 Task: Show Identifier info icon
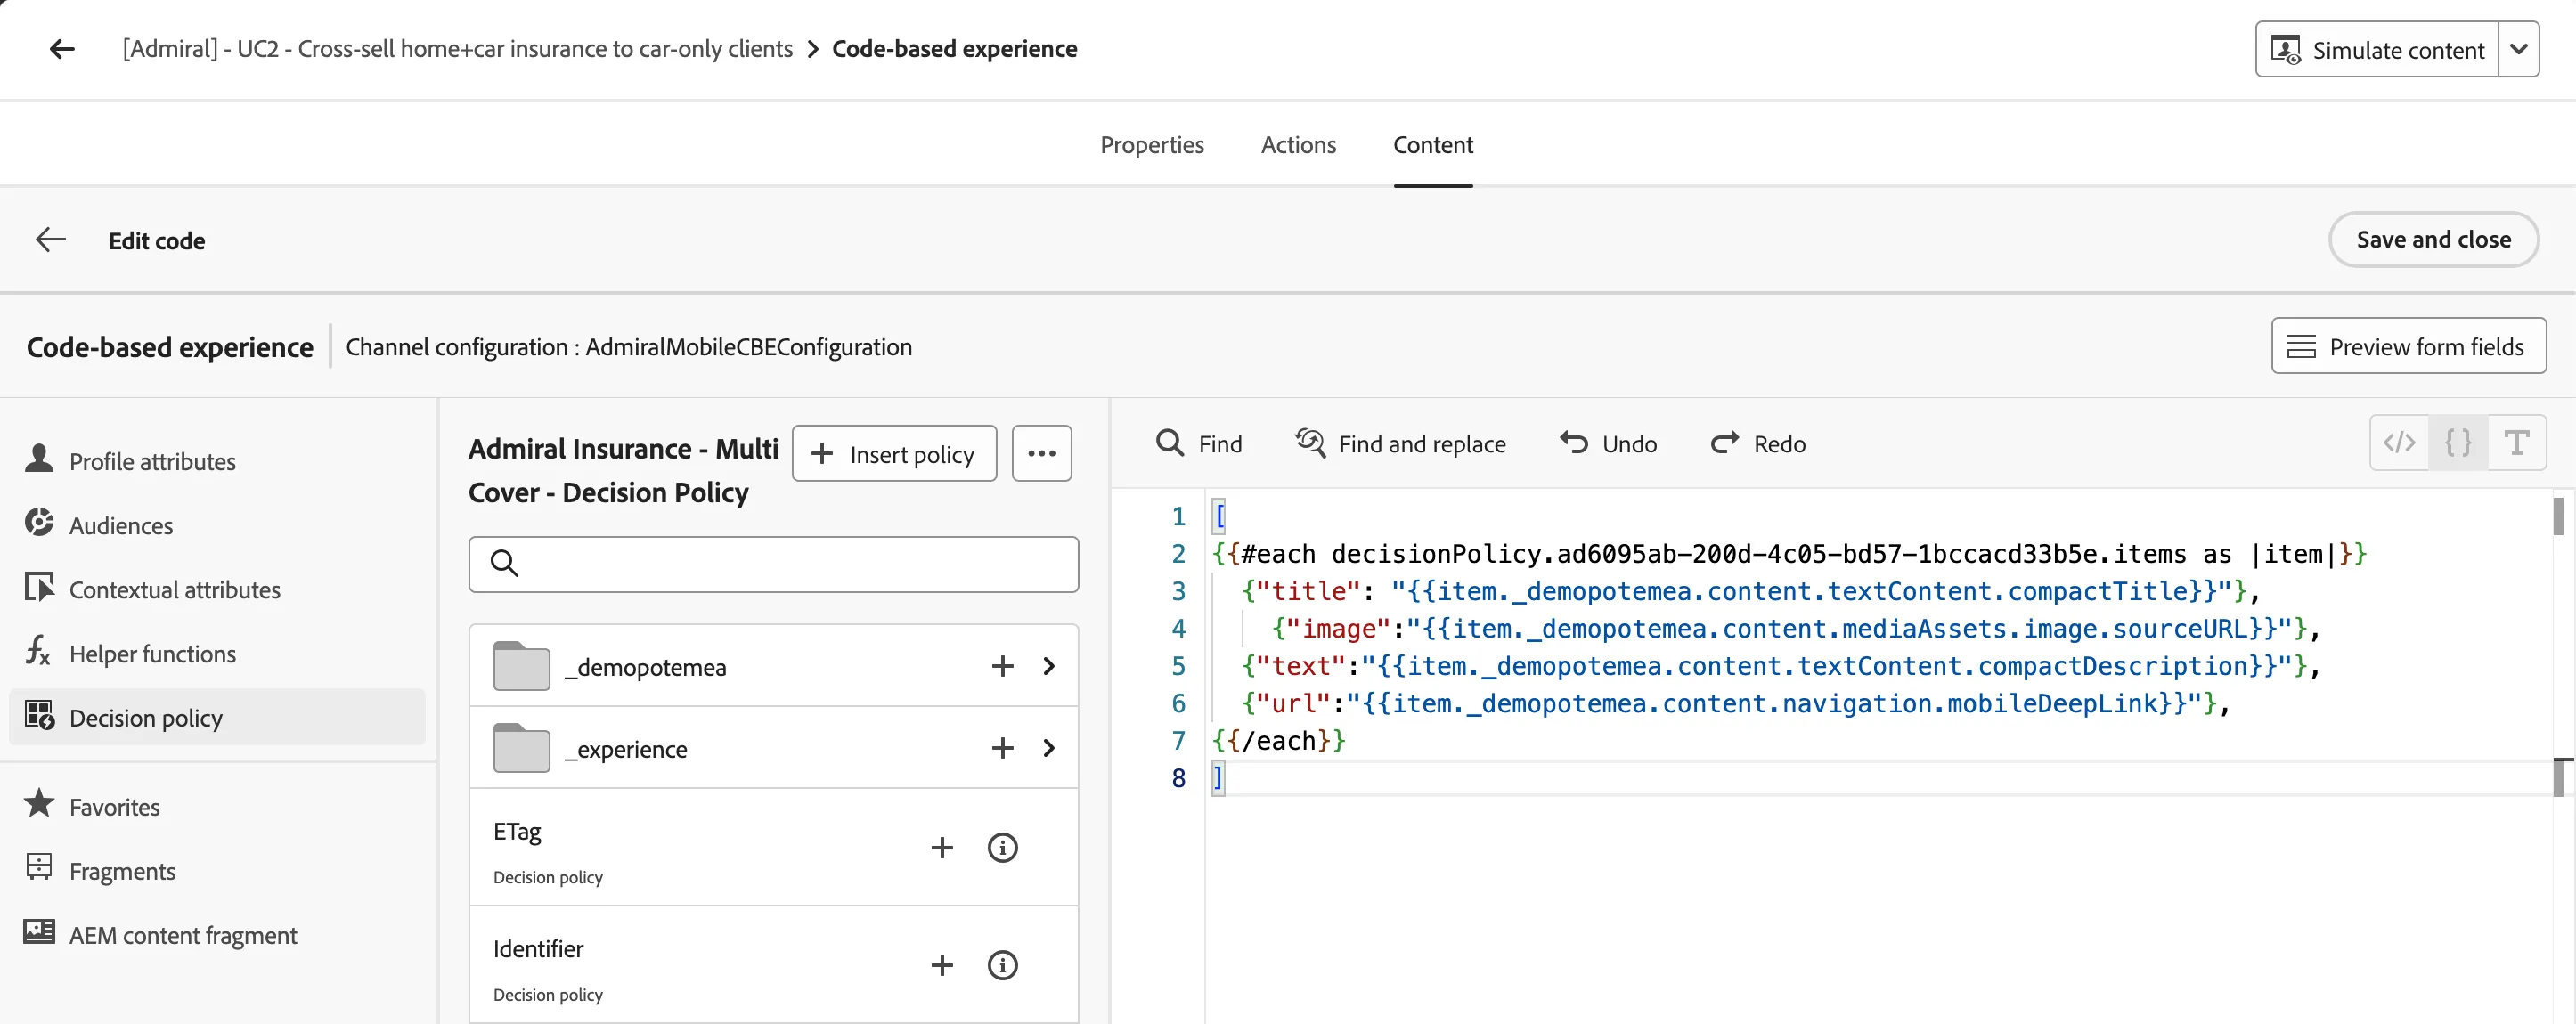[x=1002, y=965]
